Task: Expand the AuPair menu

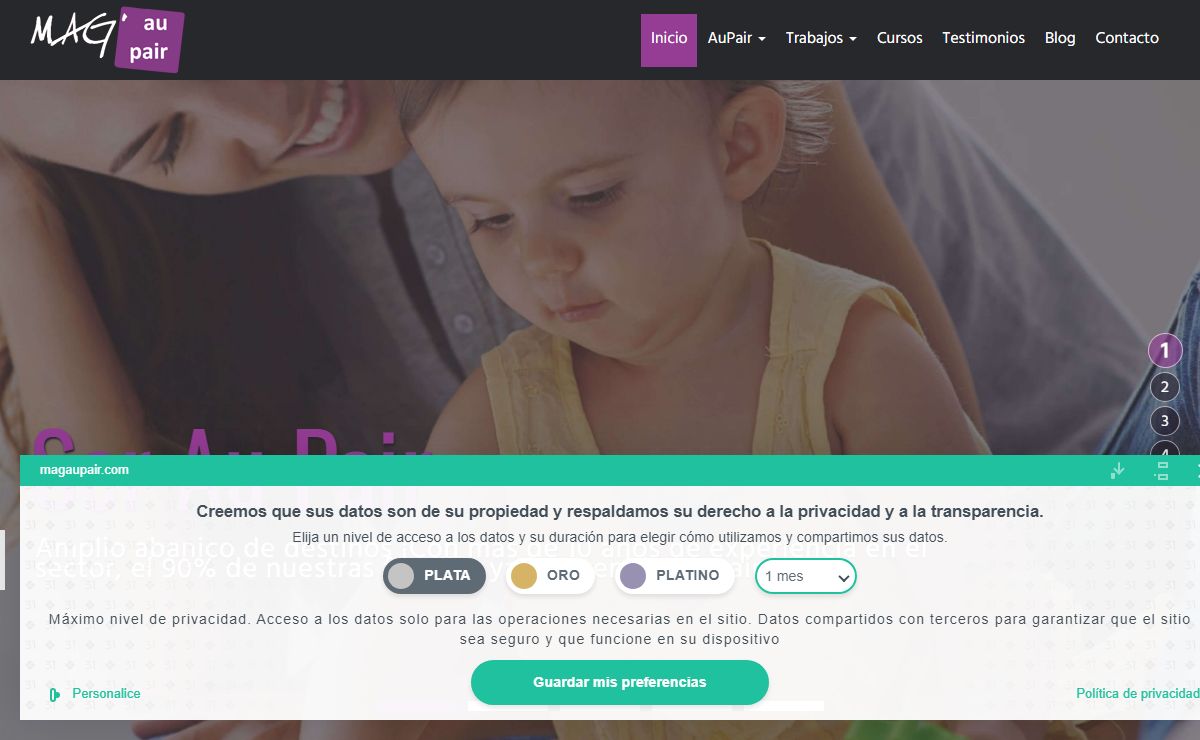Action: coord(737,38)
